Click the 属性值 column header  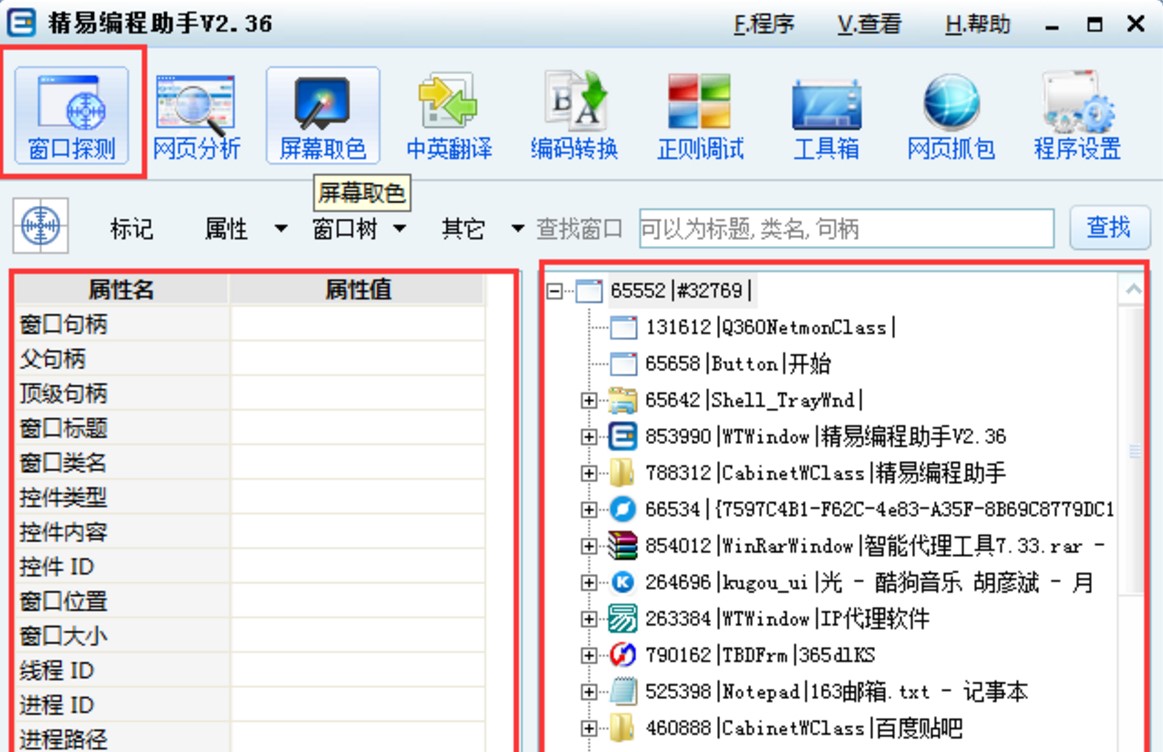[x=358, y=289]
